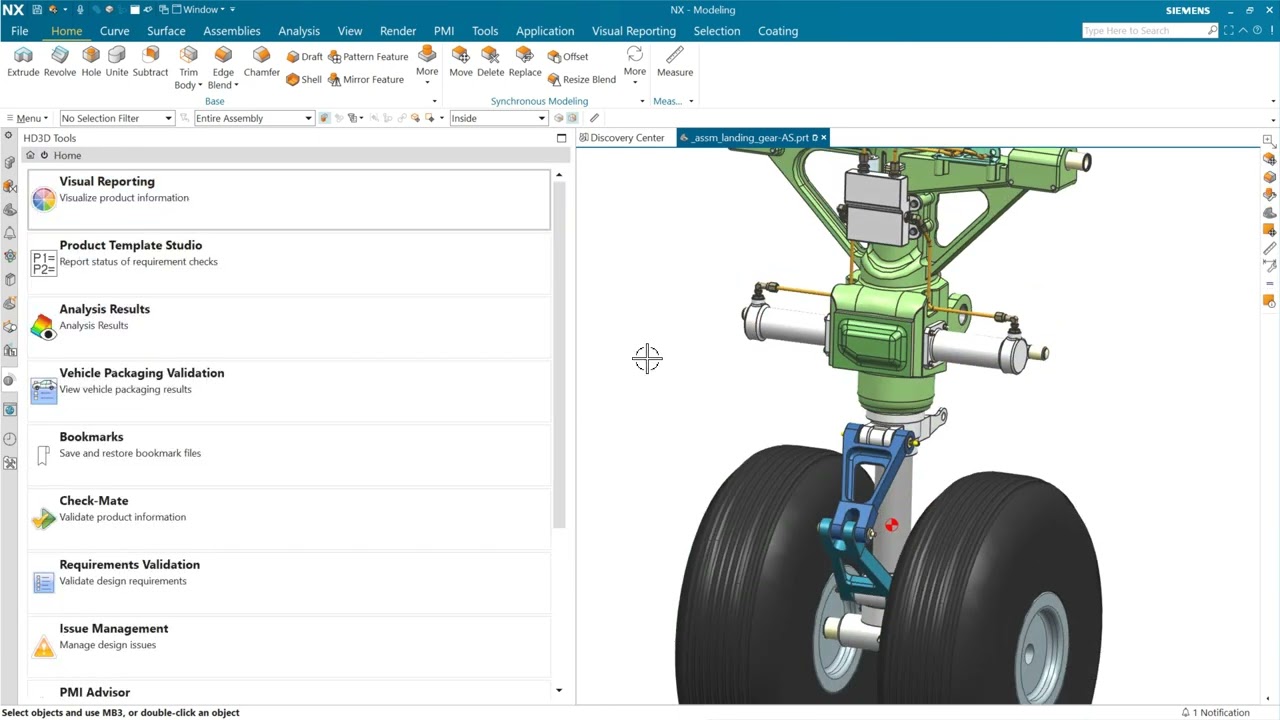
Task: Open the Inside selection rule dropdown
Action: (x=498, y=118)
